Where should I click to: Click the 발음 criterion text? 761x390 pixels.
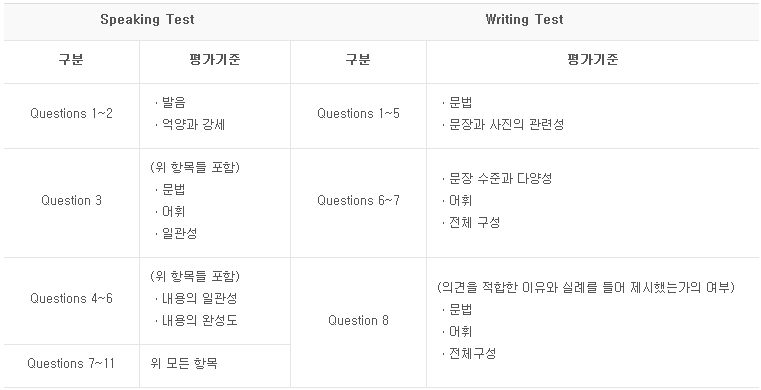pyautogui.click(x=173, y=102)
